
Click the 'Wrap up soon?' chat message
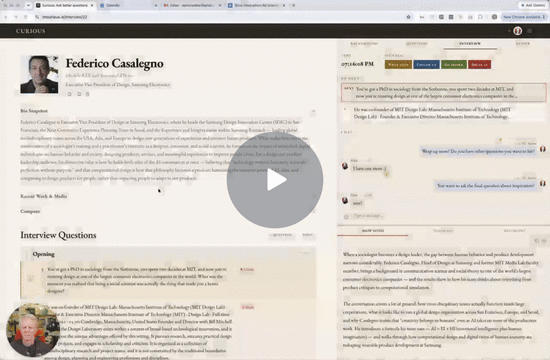click(478, 151)
